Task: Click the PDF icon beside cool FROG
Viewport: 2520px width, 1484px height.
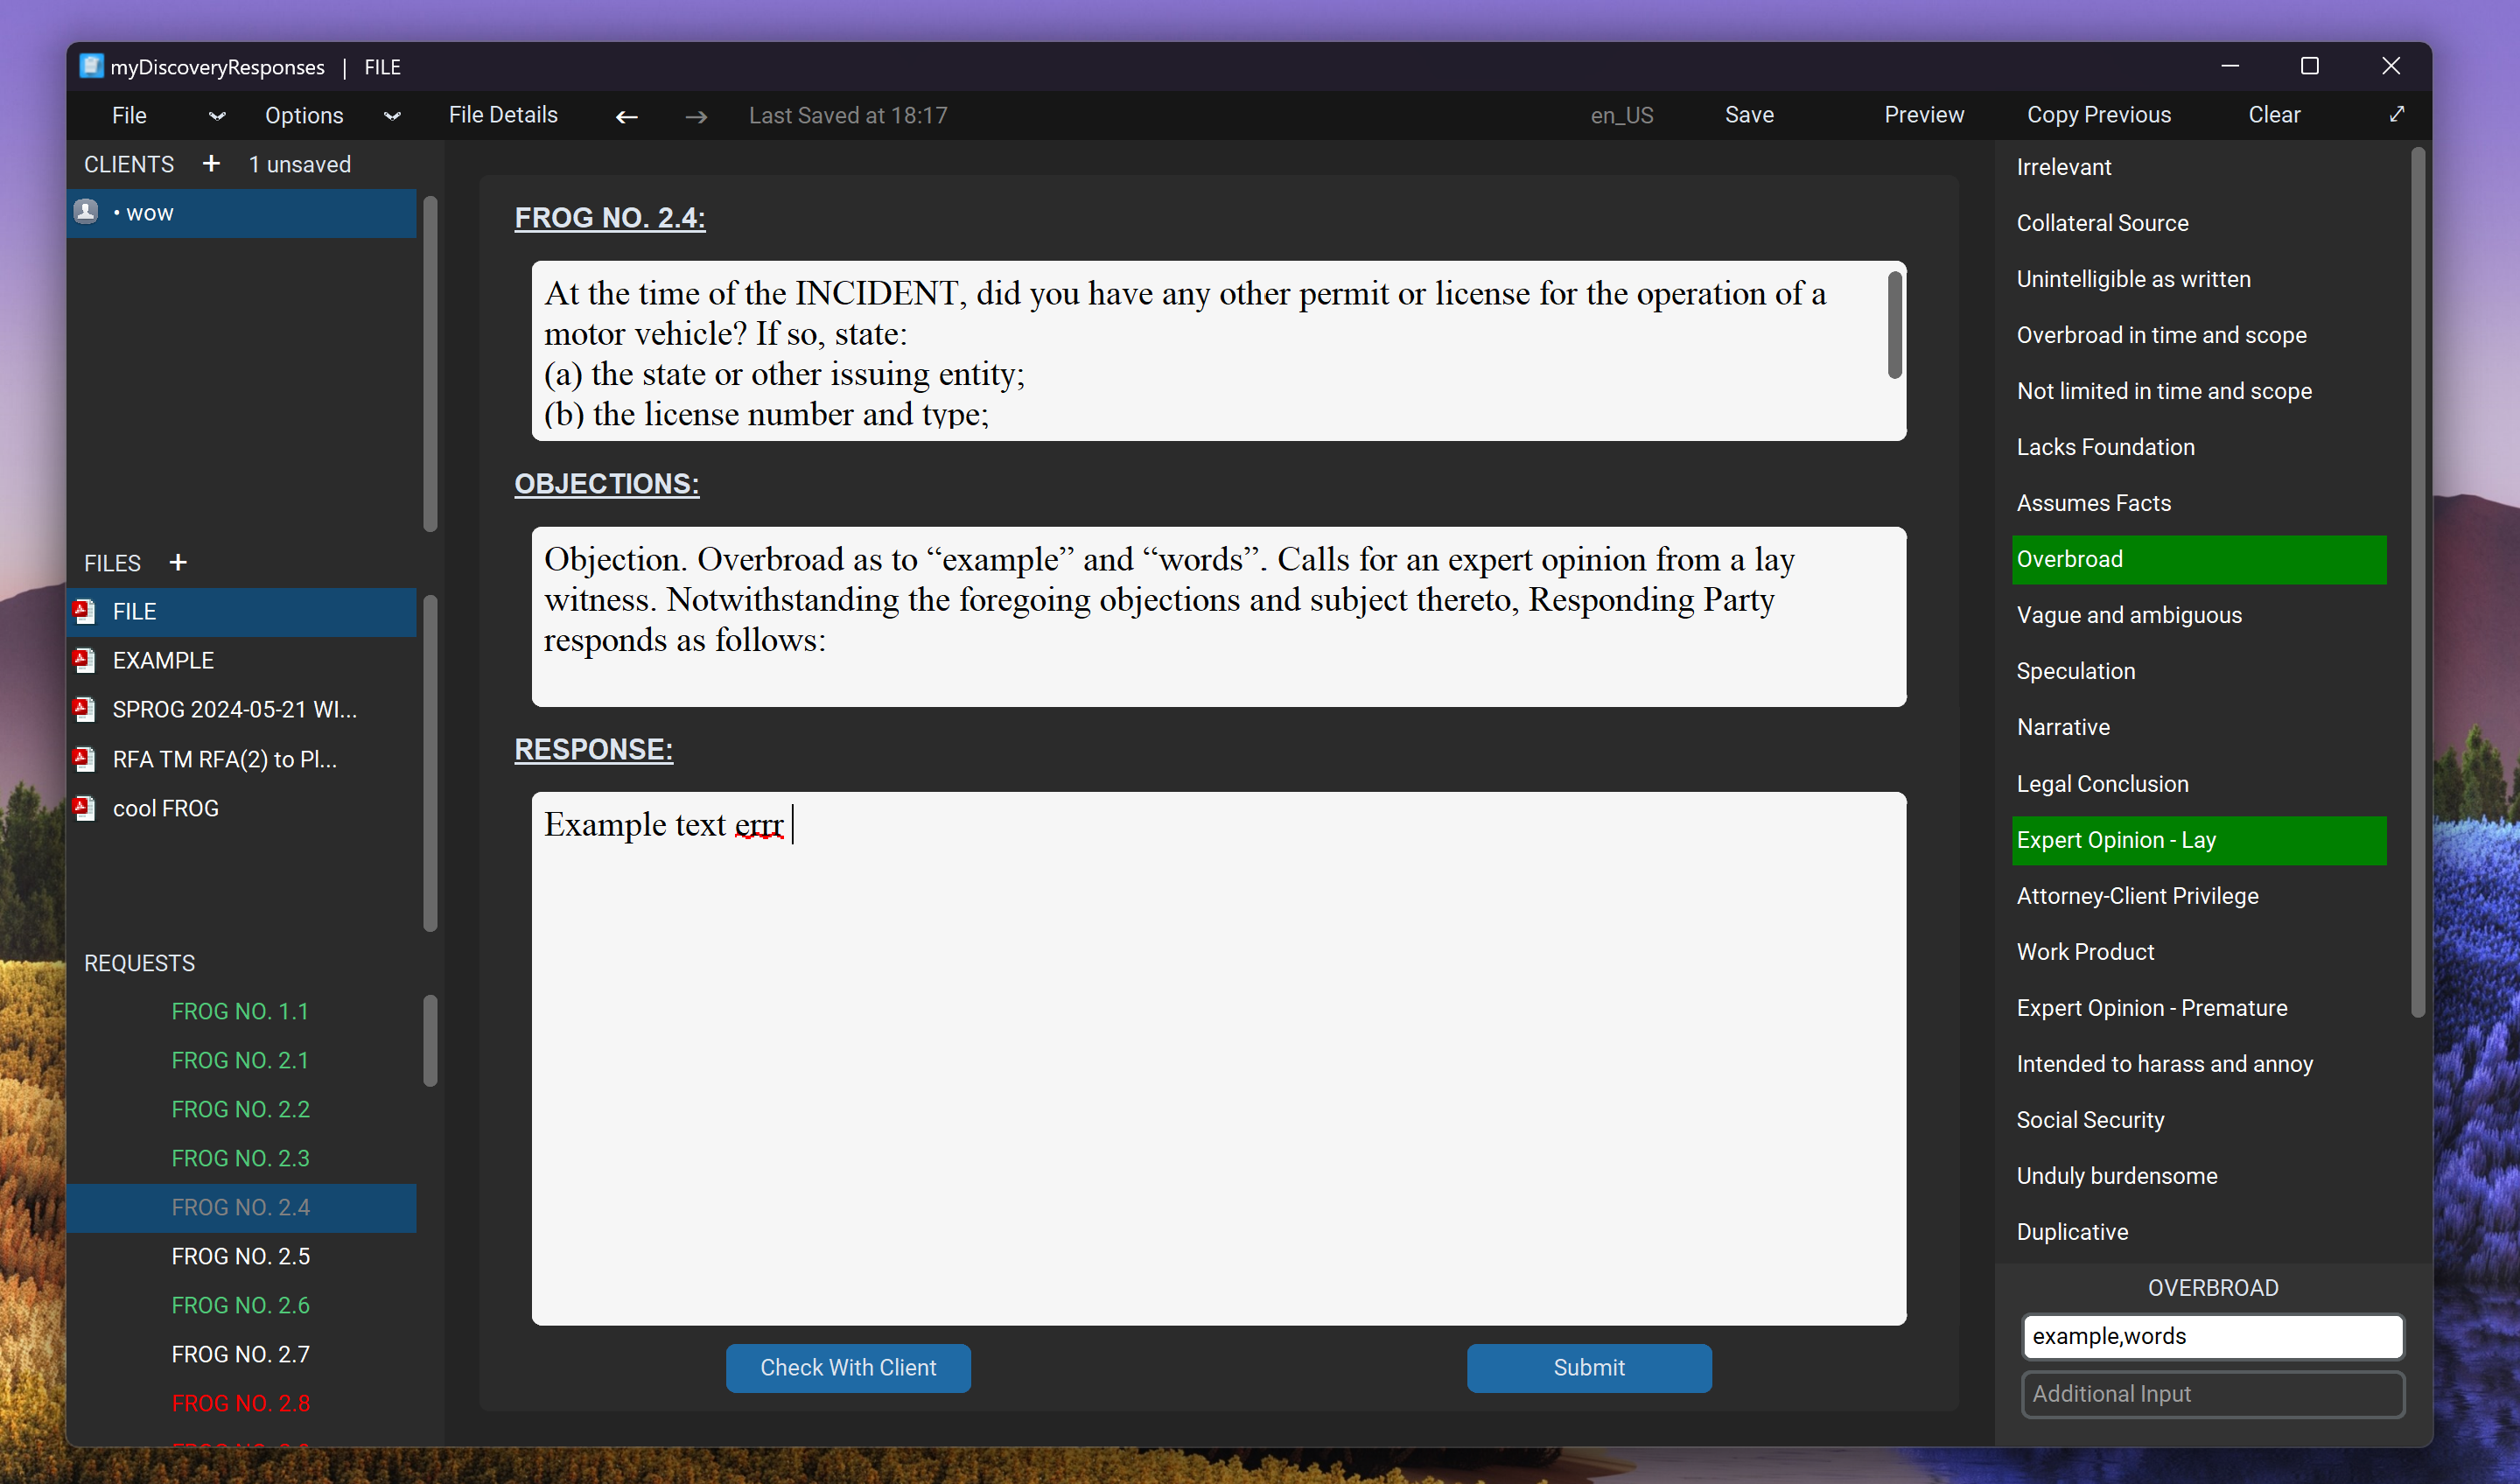Action: [85, 808]
